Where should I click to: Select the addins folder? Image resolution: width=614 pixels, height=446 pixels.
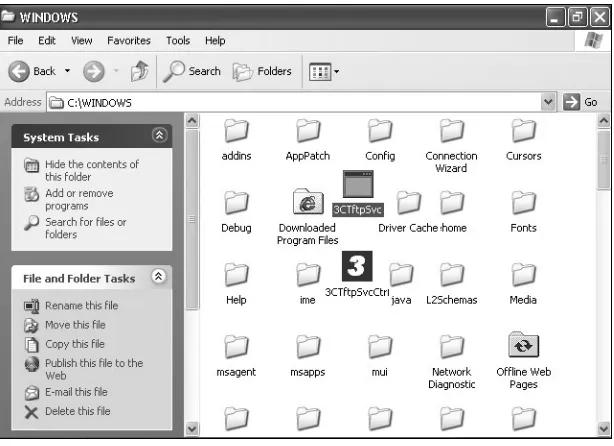click(236, 140)
